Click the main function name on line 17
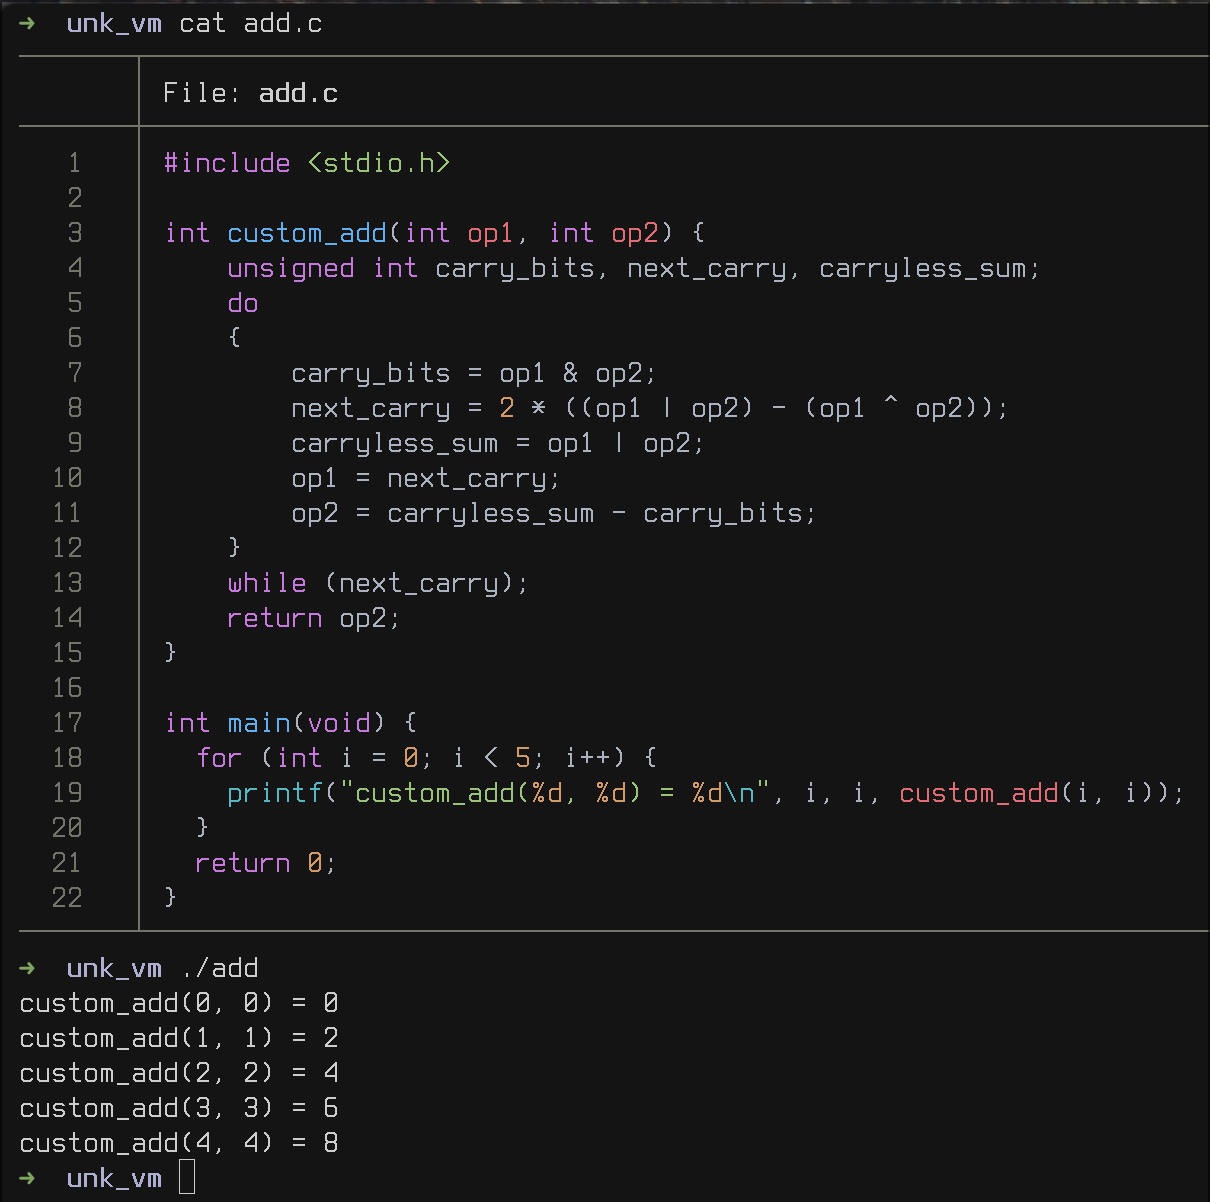 pyautogui.click(x=258, y=723)
